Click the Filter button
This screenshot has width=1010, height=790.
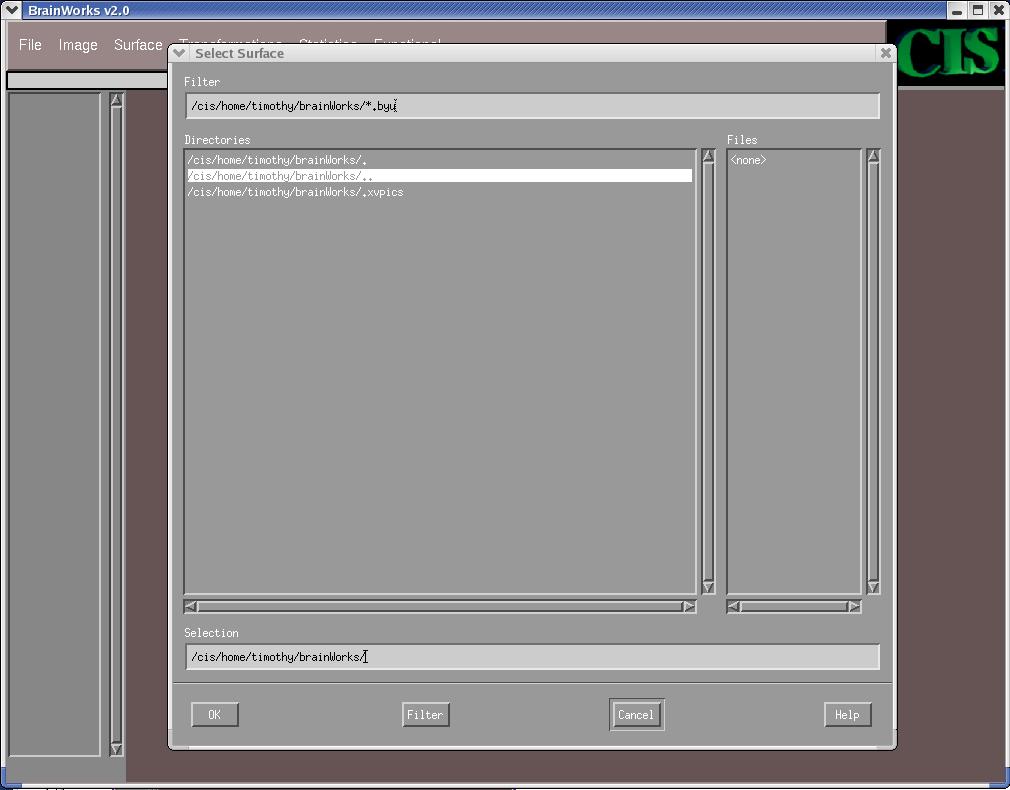point(425,714)
